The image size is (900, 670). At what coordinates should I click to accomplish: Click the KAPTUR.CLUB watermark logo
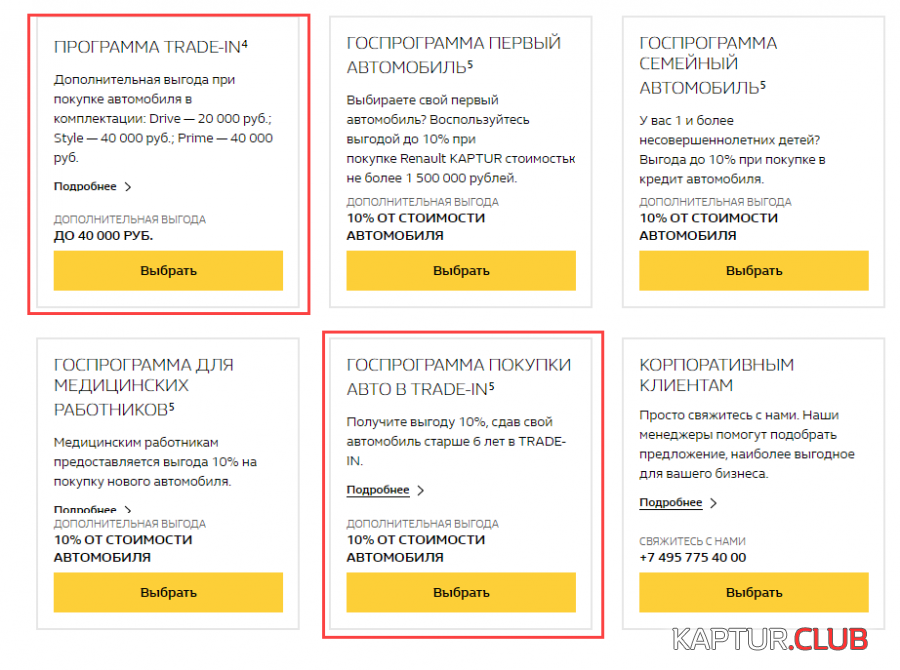click(770, 640)
